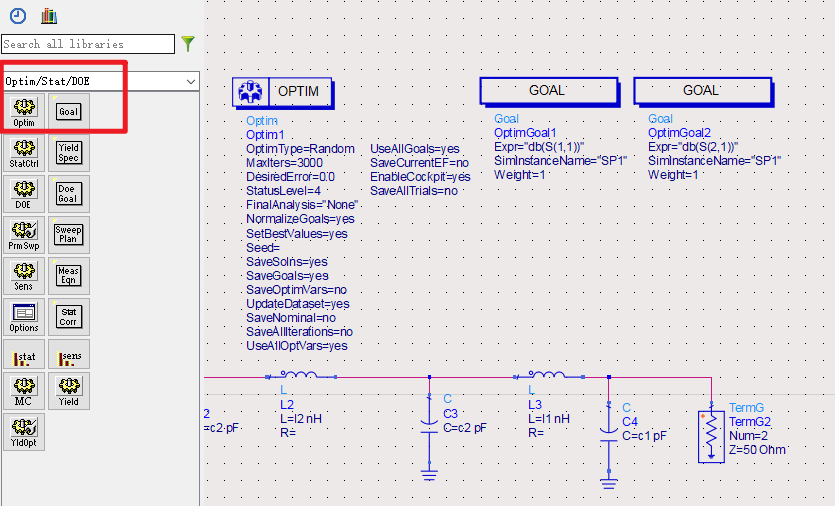Open the library books icon
835x506 pixels.
[49, 16]
